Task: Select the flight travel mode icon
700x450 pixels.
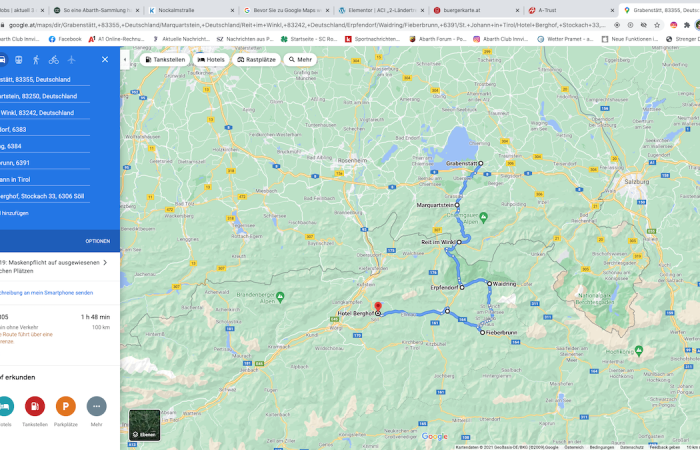Action: click(x=71, y=60)
